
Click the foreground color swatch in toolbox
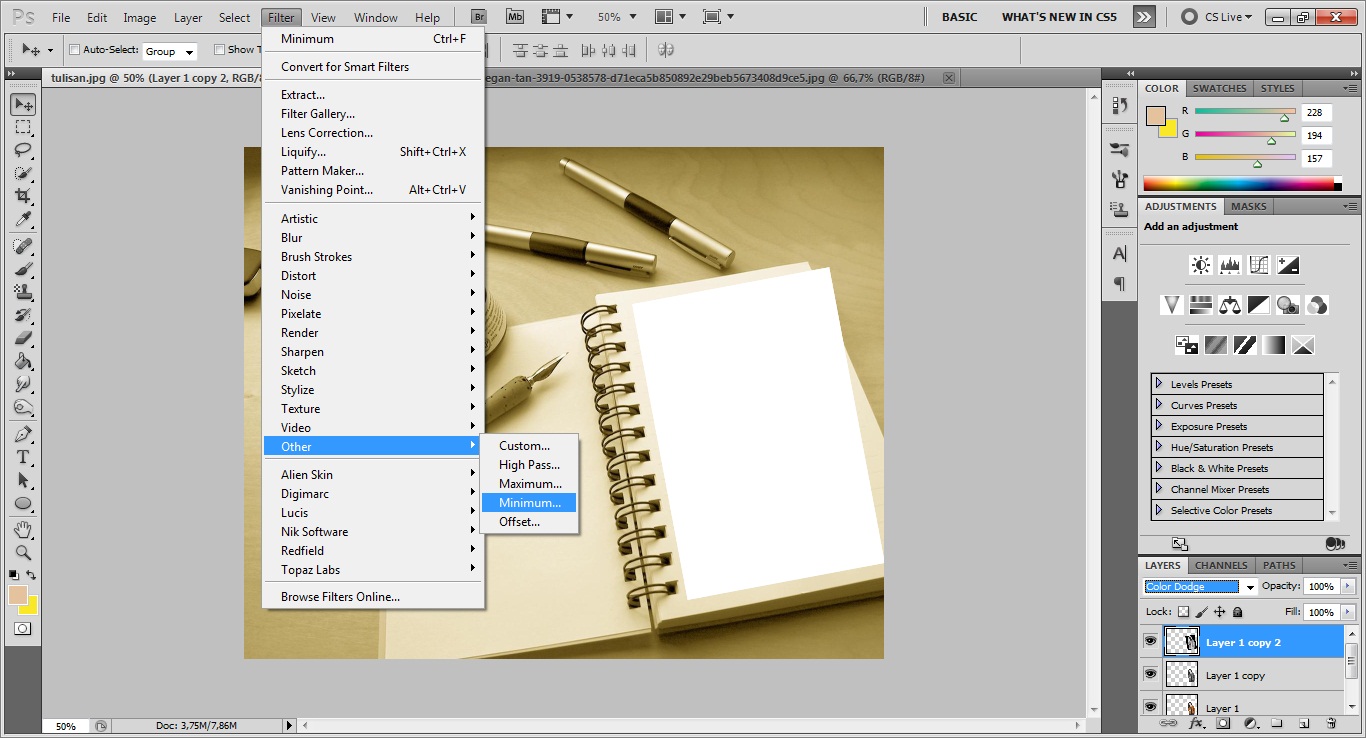(18, 595)
